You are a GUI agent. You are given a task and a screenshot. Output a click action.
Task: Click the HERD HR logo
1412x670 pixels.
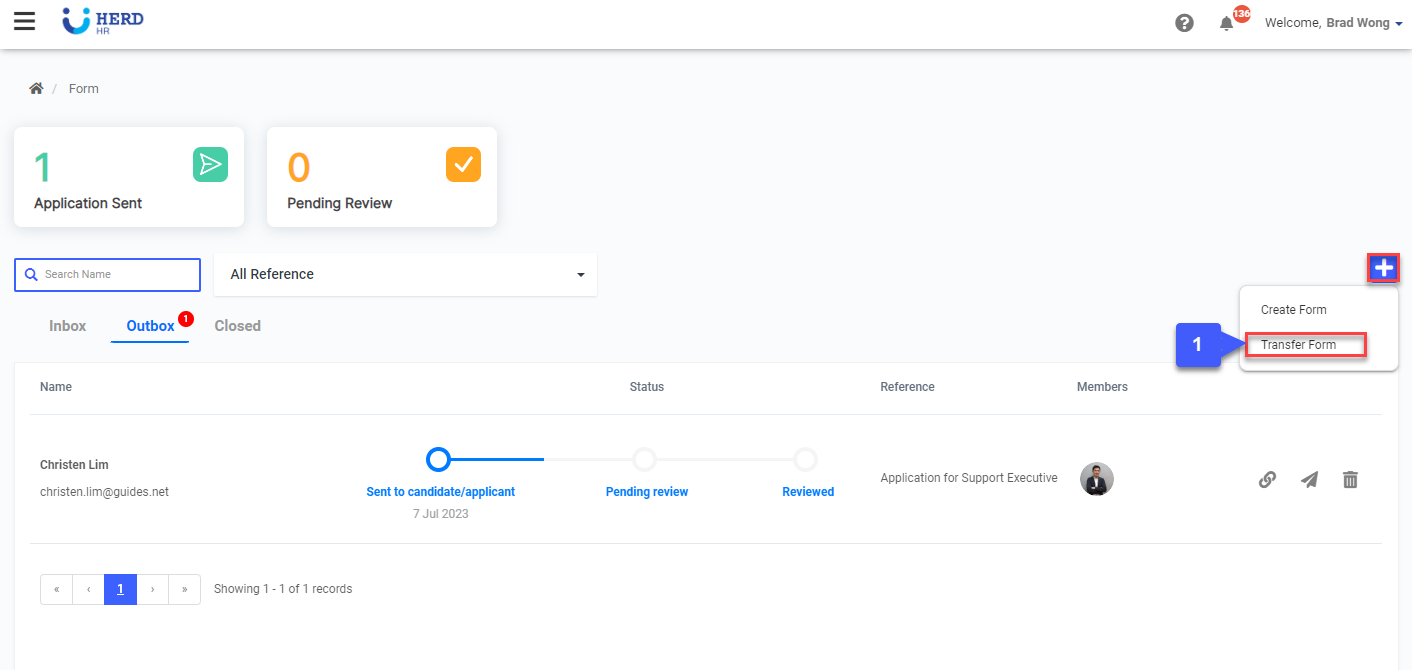103,22
